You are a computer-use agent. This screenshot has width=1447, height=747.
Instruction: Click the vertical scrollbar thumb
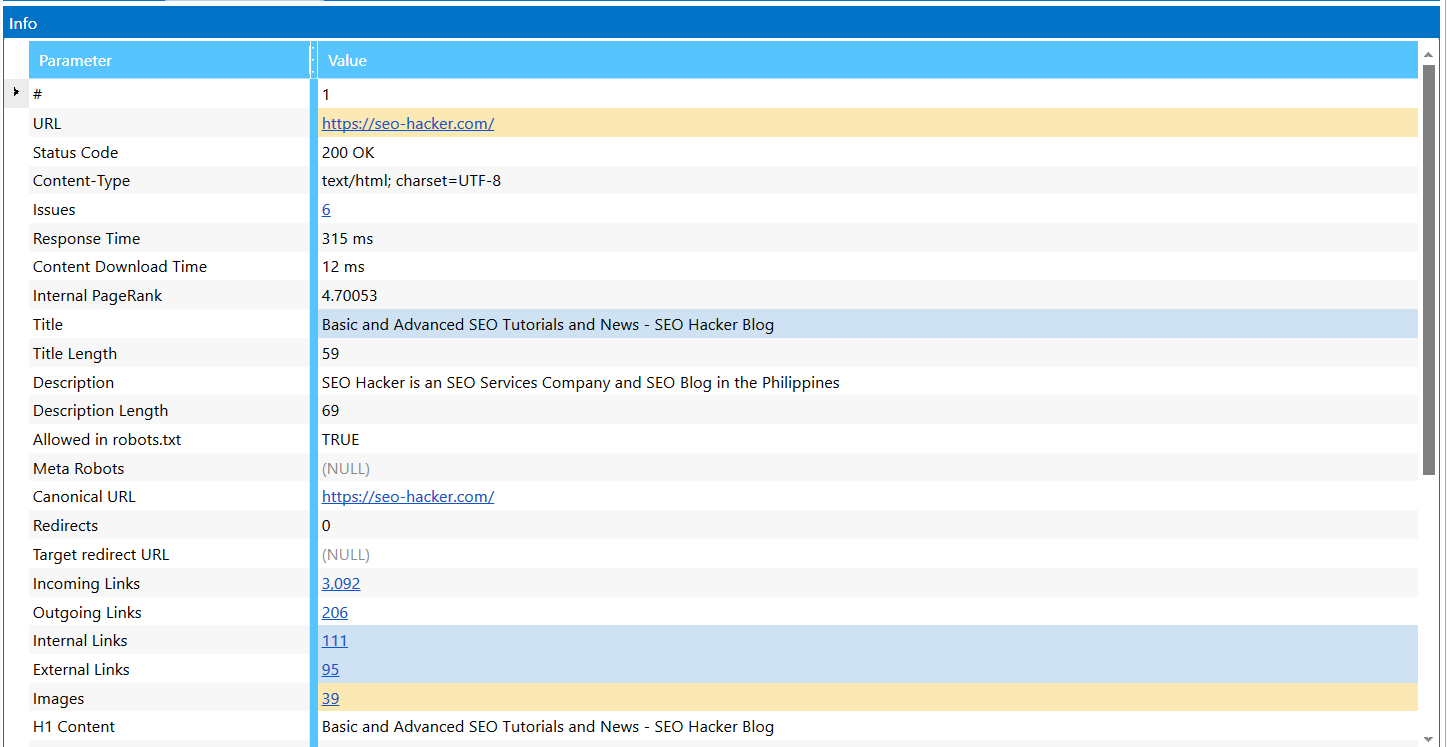point(1428,270)
